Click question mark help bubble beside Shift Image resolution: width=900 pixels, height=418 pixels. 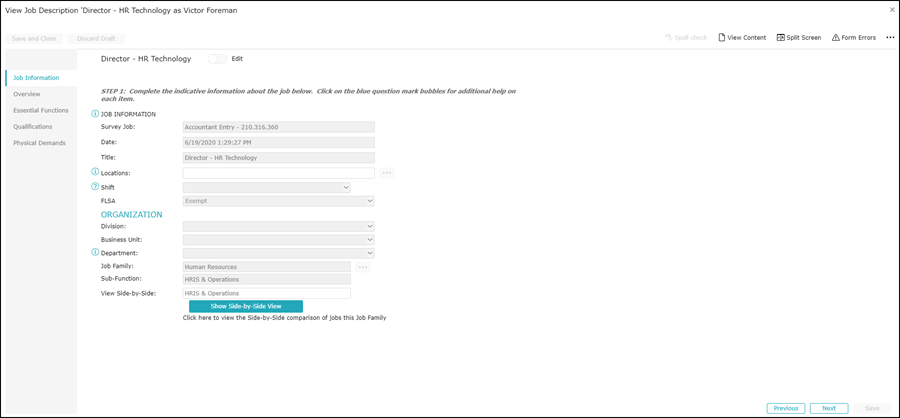coord(95,187)
